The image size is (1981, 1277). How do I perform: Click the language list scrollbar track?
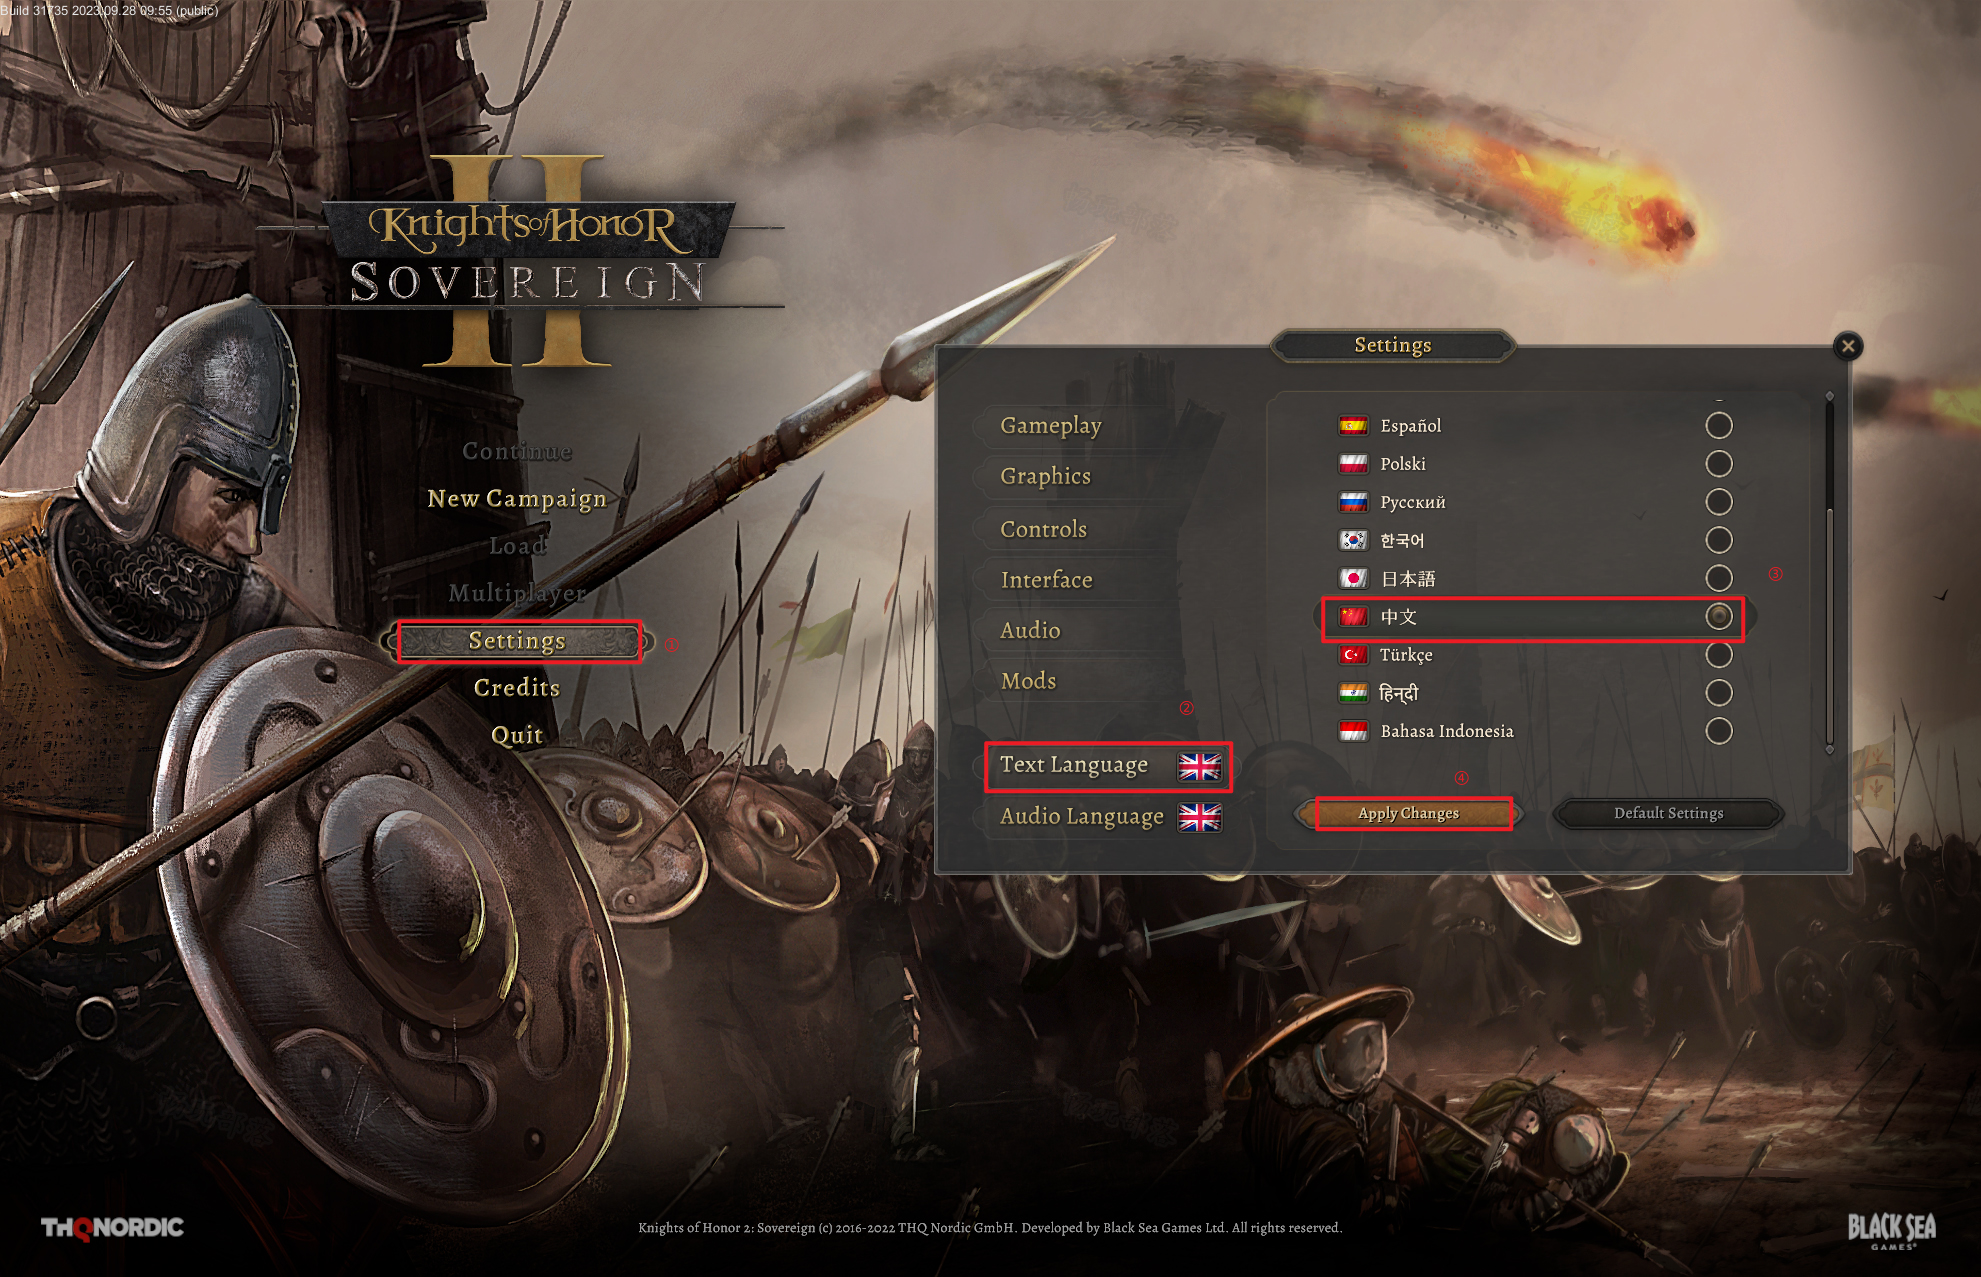pos(1830,572)
